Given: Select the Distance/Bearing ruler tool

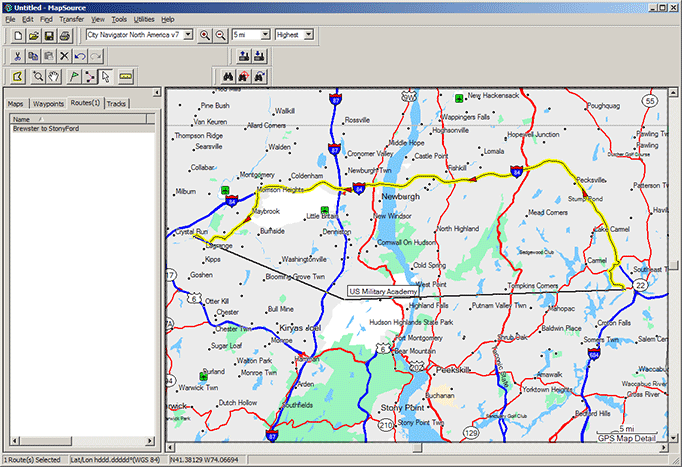Looking at the screenshot, I should click(x=126, y=77).
